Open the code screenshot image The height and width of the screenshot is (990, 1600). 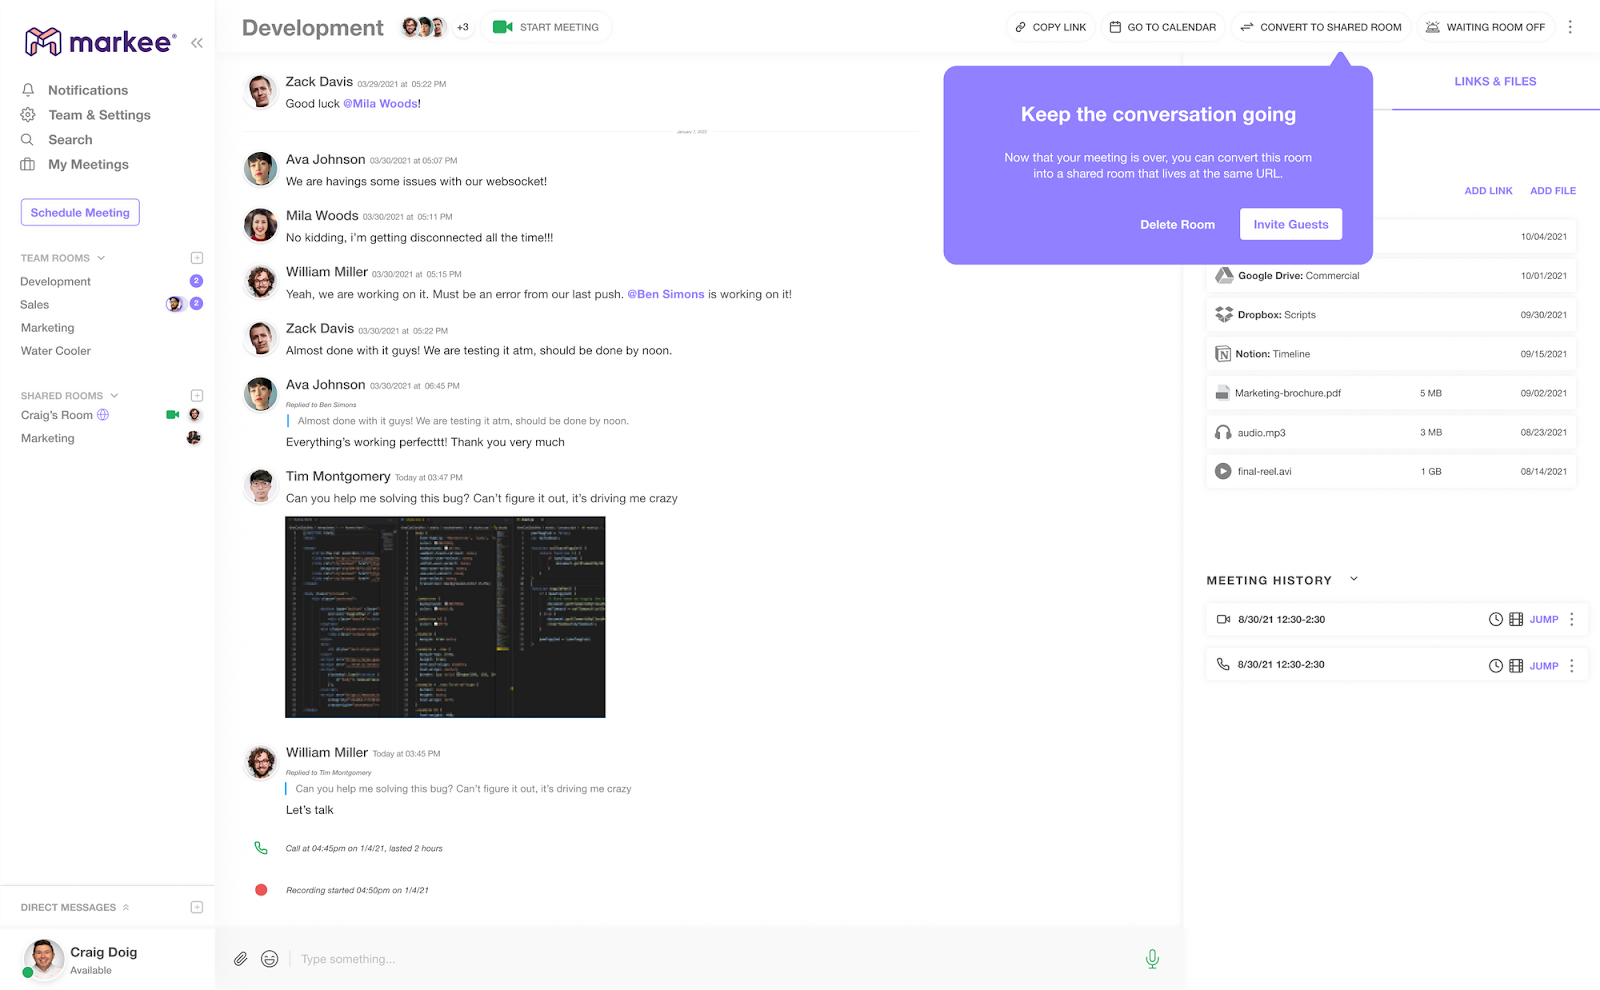(x=445, y=617)
